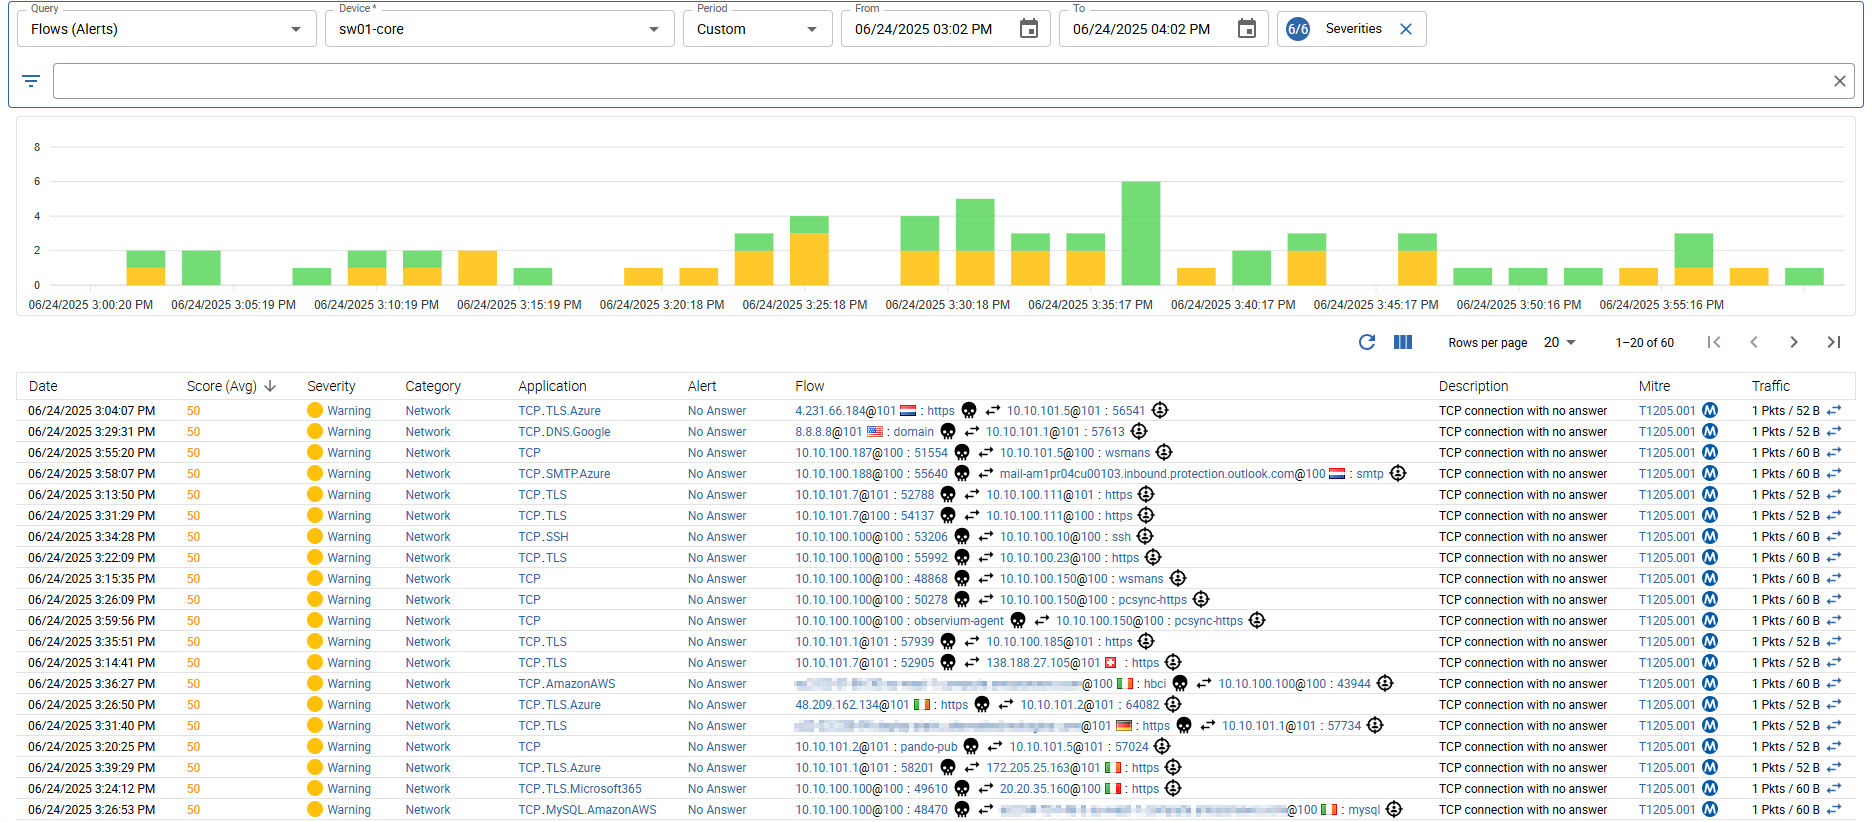Open the Device sw01-core dropdown
This screenshot has height=822, width=1872.
[498, 29]
